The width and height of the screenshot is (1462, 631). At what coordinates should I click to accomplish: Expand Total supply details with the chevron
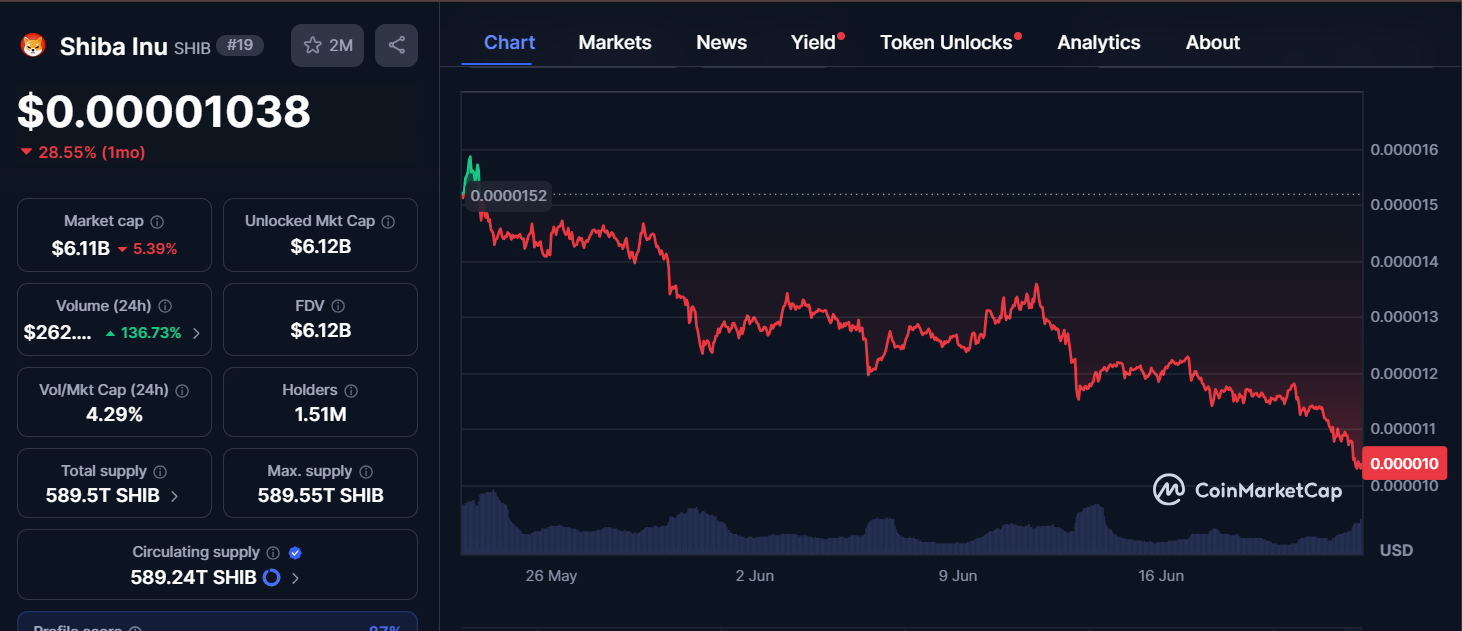click(x=175, y=496)
